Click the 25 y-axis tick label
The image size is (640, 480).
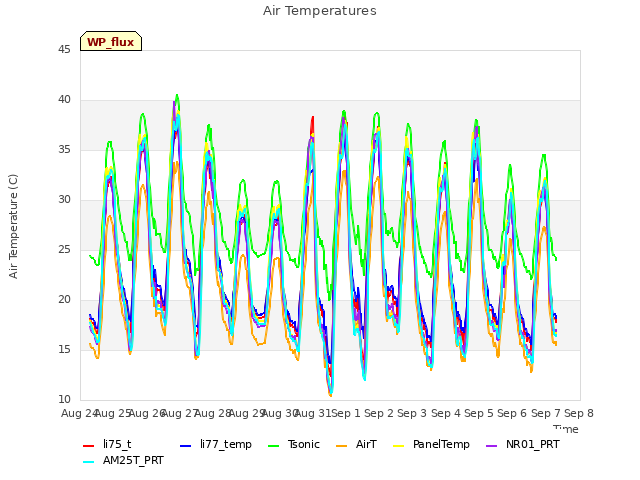point(64,249)
